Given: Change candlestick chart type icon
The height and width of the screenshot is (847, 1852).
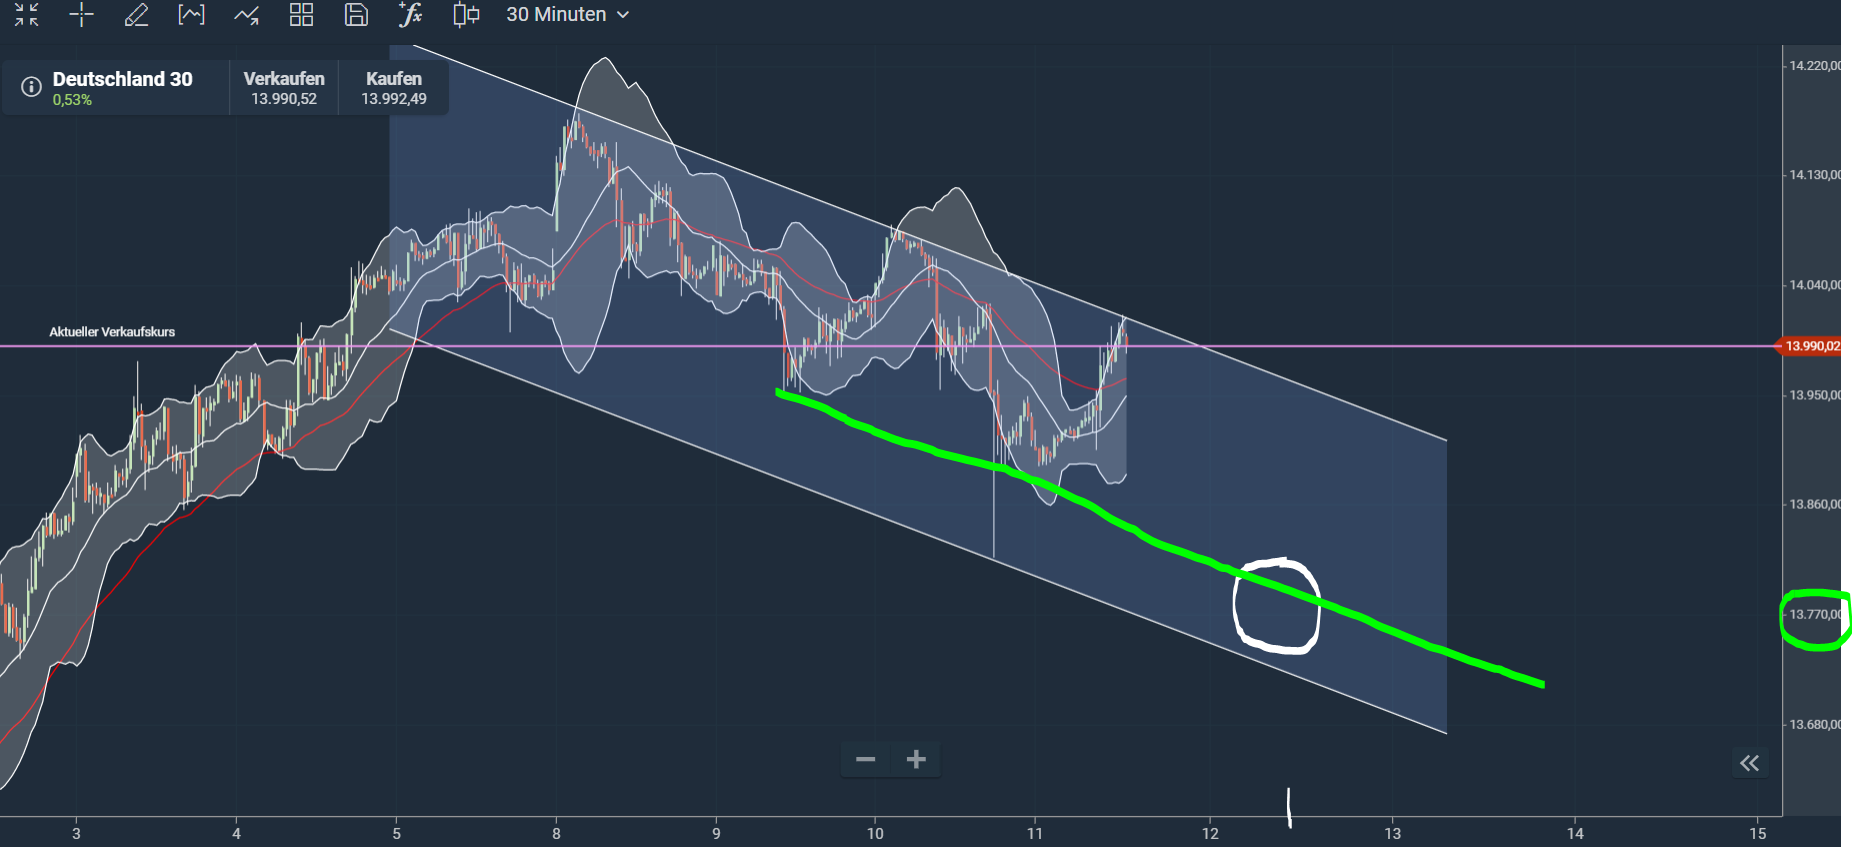Looking at the screenshot, I should 466,14.
